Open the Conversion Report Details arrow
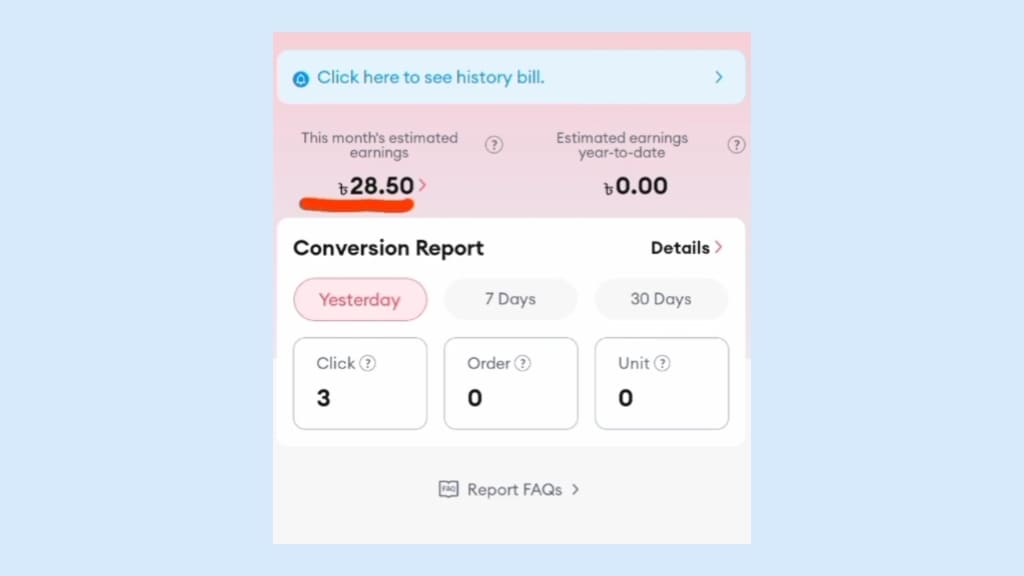 [719, 248]
